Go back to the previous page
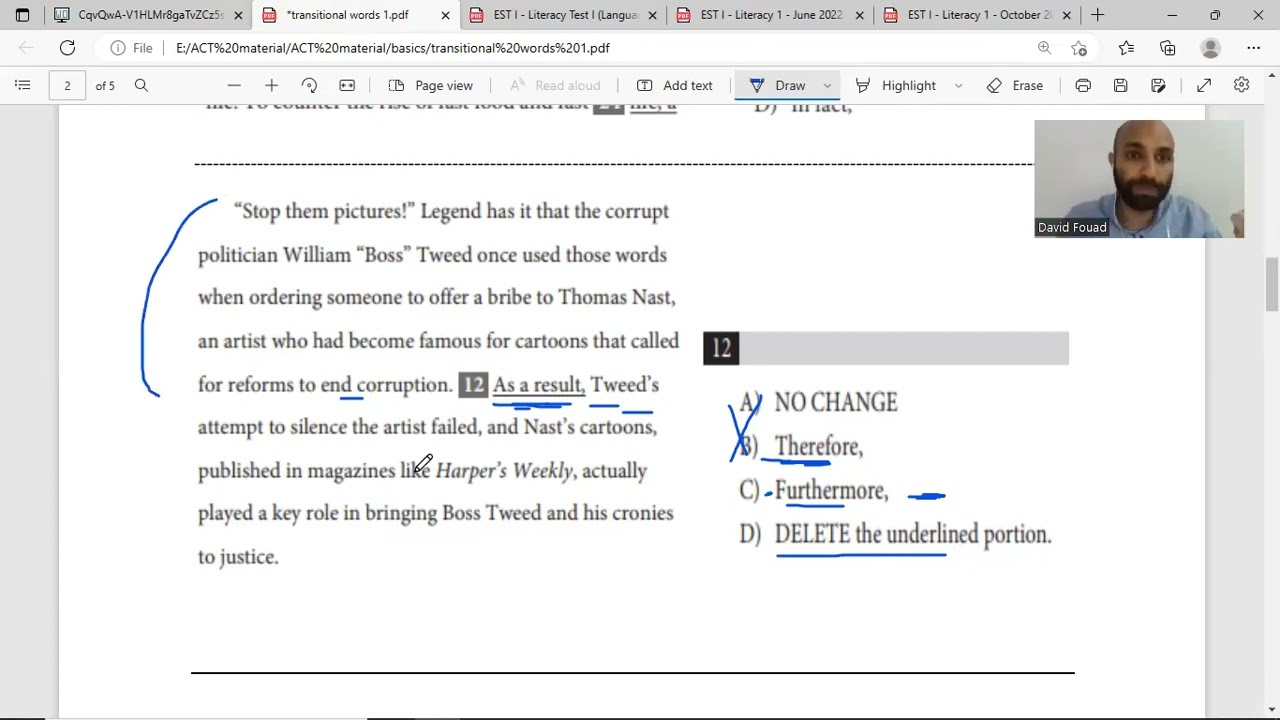Screen dimensions: 1280x720 coord(26,48)
